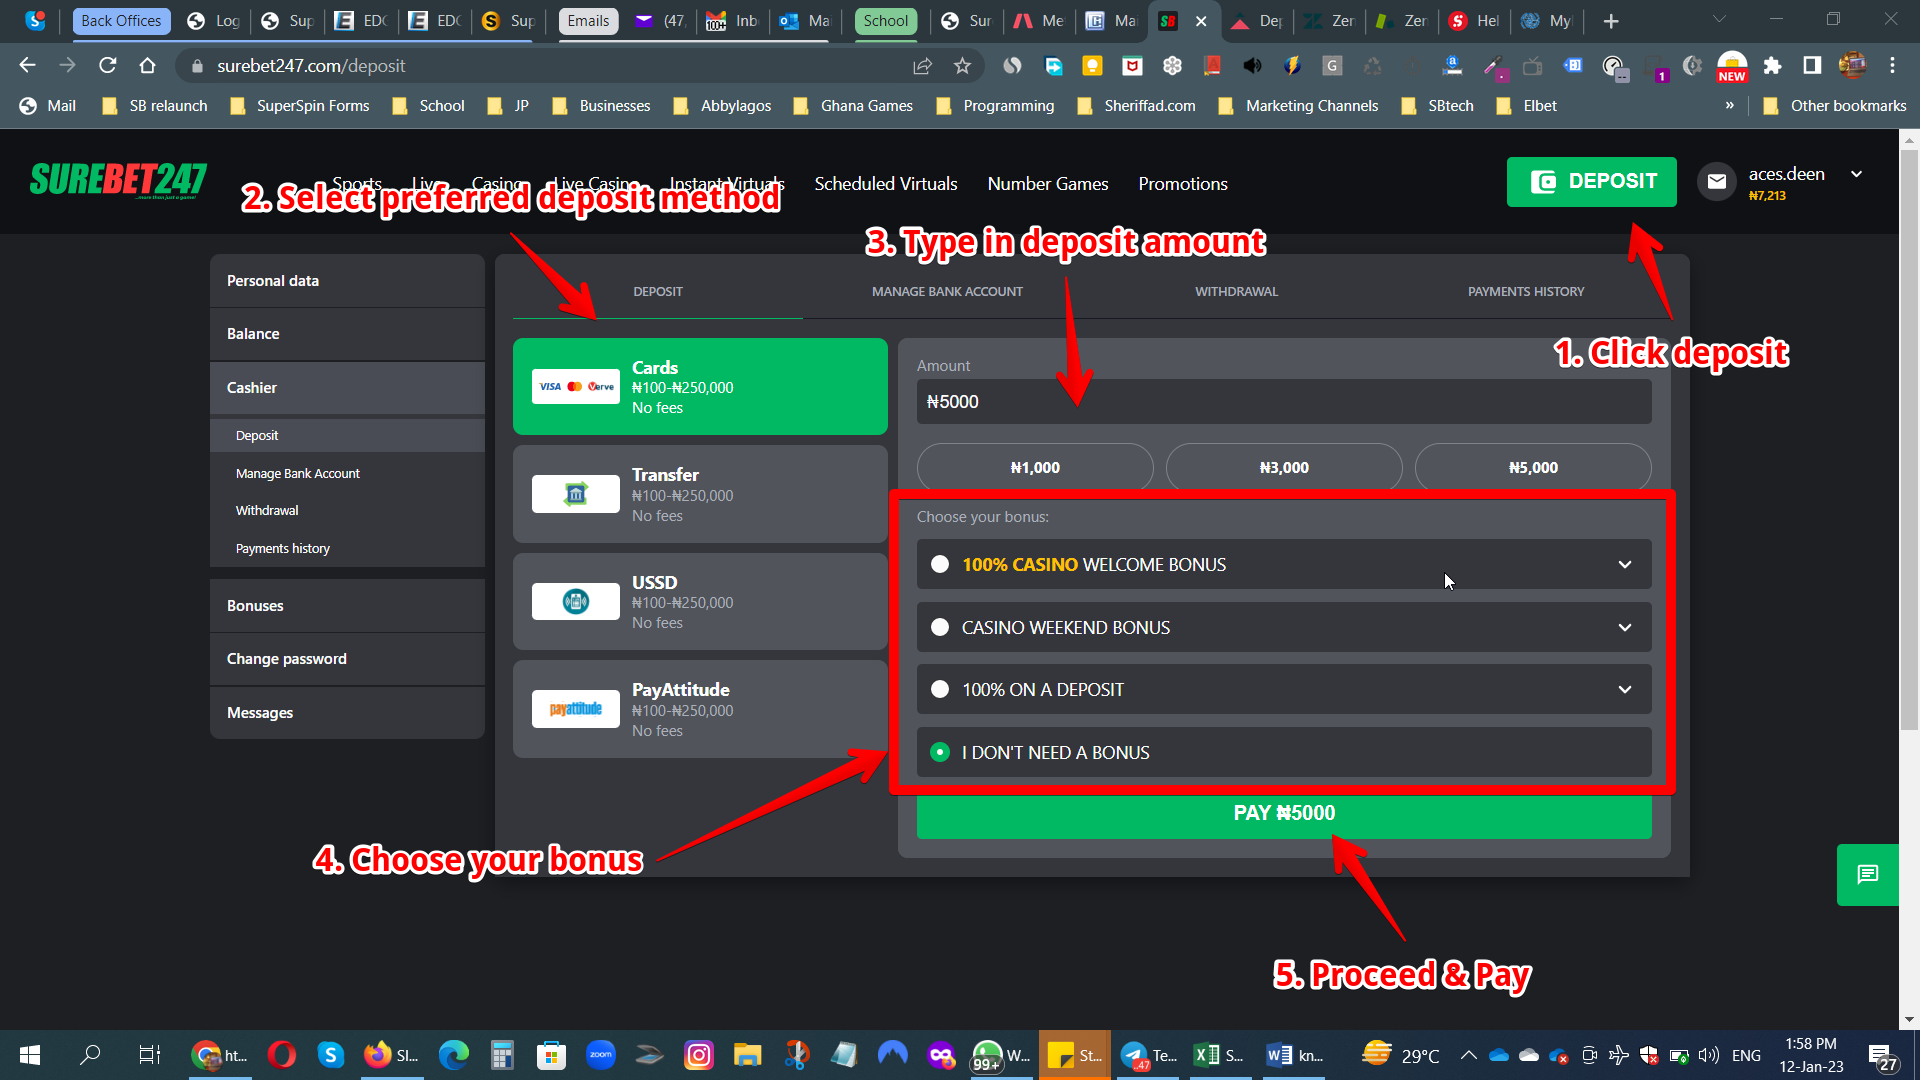Image resolution: width=1920 pixels, height=1080 pixels.
Task: Open Balance in sidebar
Action: click(x=347, y=334)
